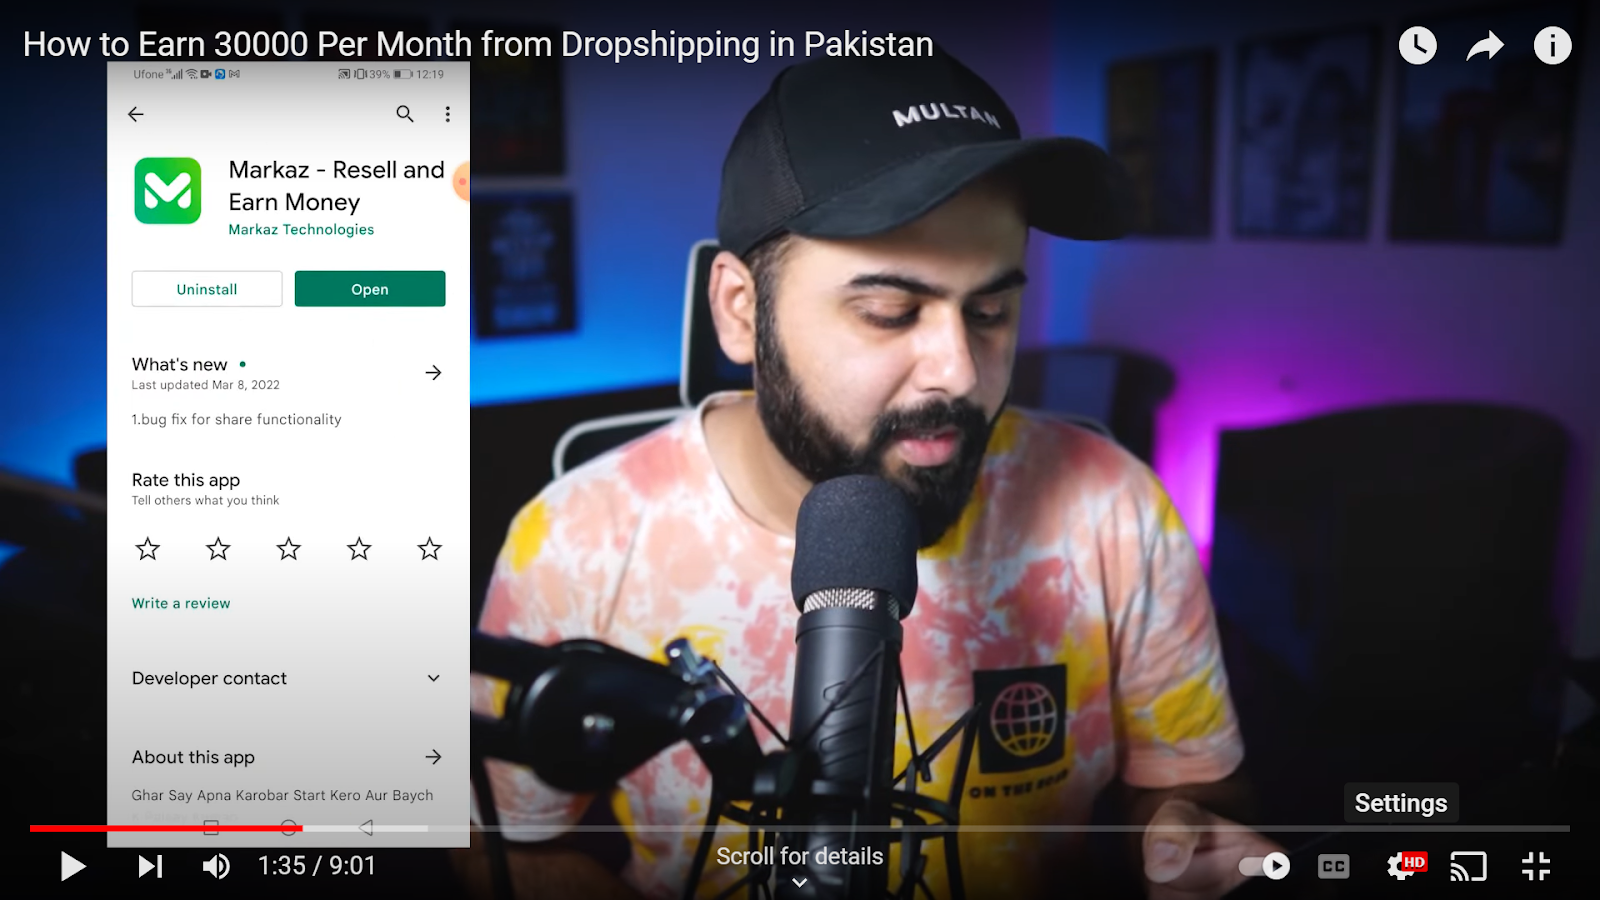This screenshot has height=900, width=1600.
Task: Click the Play Store search icon
Action: coord(405,114)
